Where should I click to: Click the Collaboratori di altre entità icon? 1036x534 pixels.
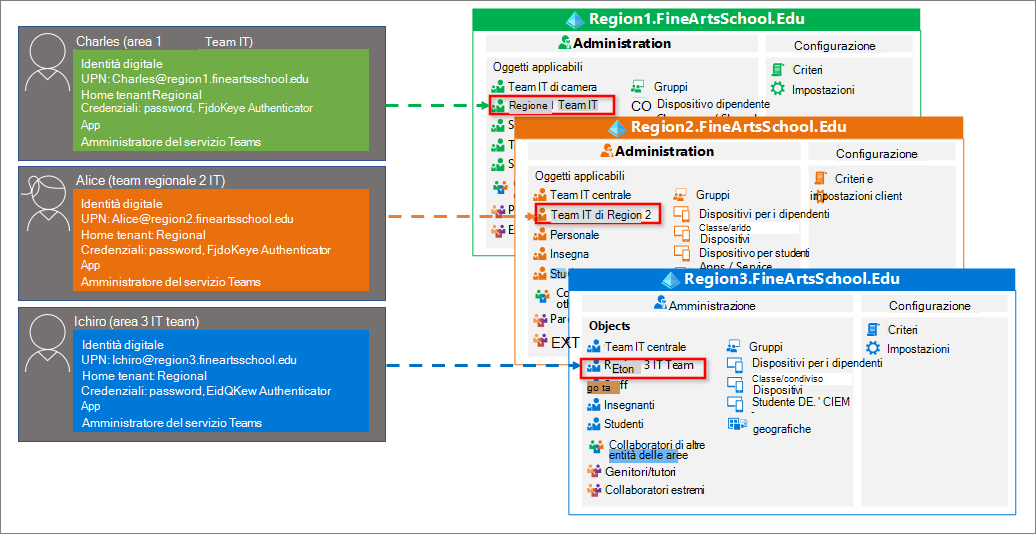pyautogui.click(x=596, y=446)
